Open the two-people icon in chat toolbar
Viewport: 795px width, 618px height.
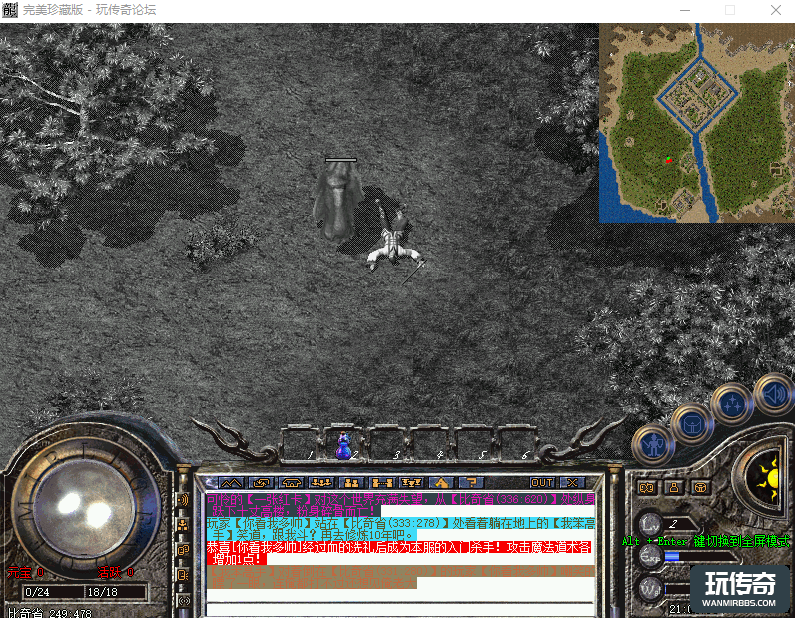coord(351,483)
